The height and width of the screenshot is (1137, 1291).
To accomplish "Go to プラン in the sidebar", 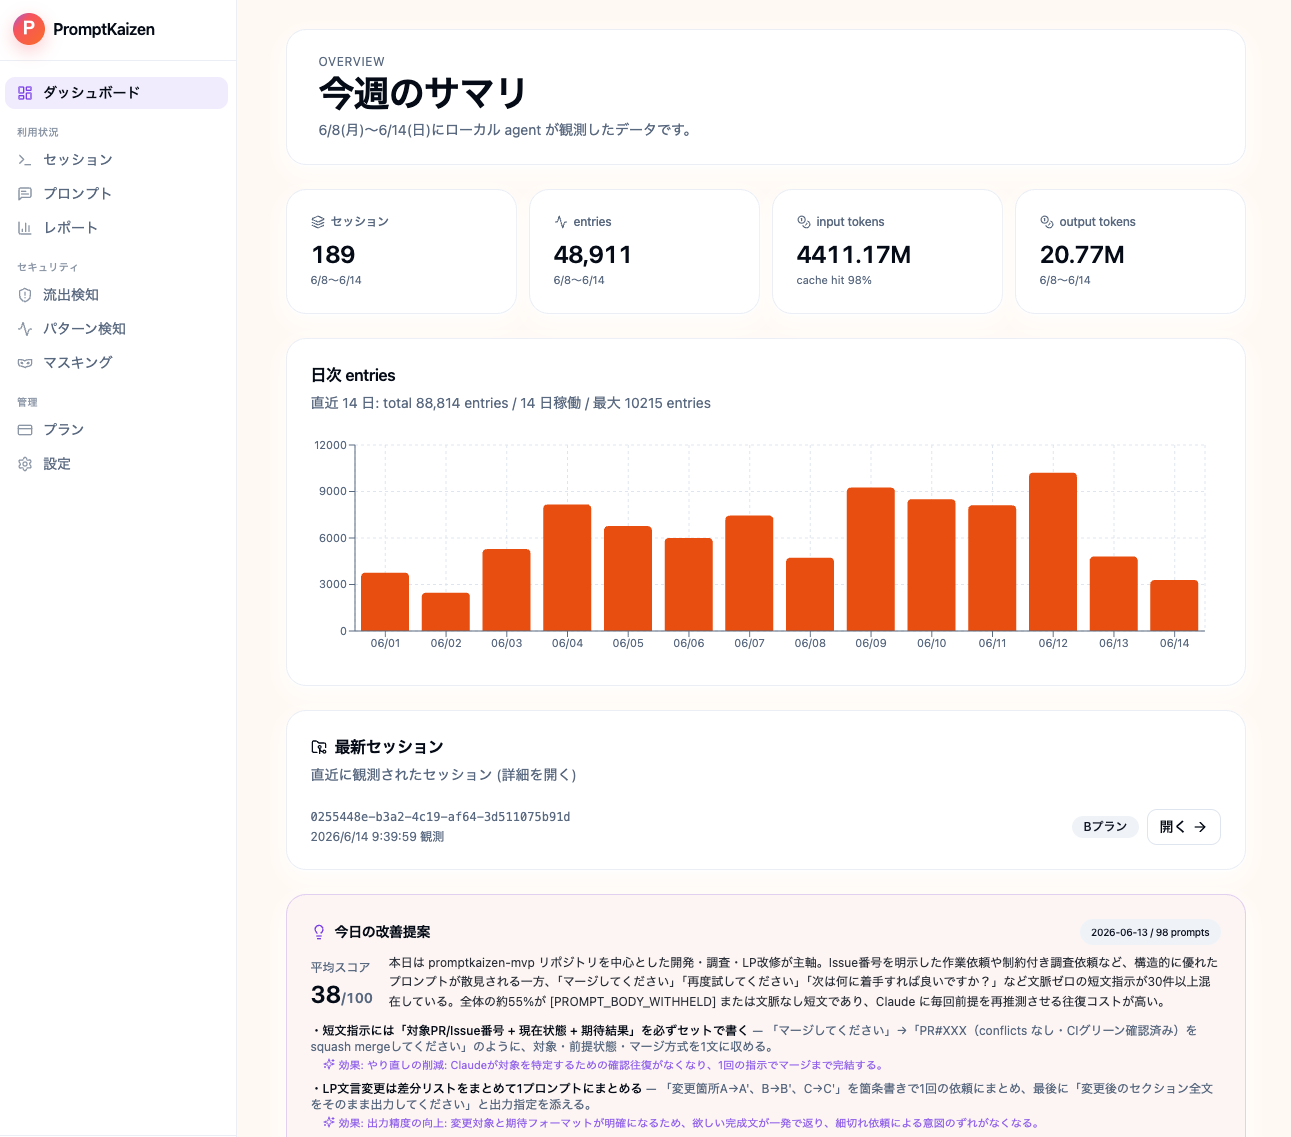I will 117,430.
